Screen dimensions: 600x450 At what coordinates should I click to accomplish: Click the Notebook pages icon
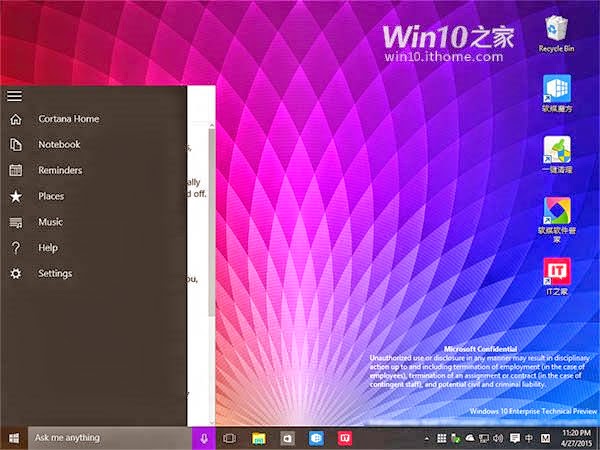tap(16, 145)
